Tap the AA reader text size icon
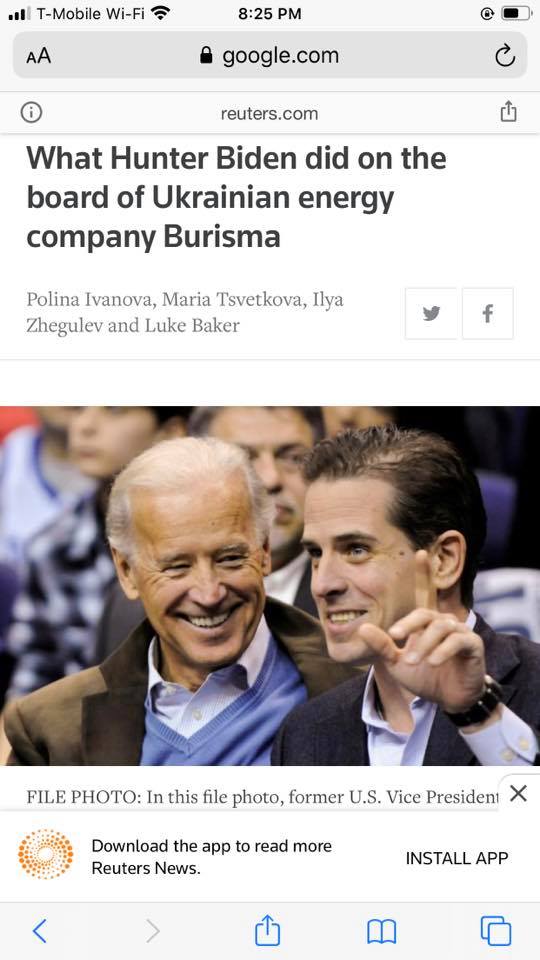540x960 pixels. click(39, 56)
